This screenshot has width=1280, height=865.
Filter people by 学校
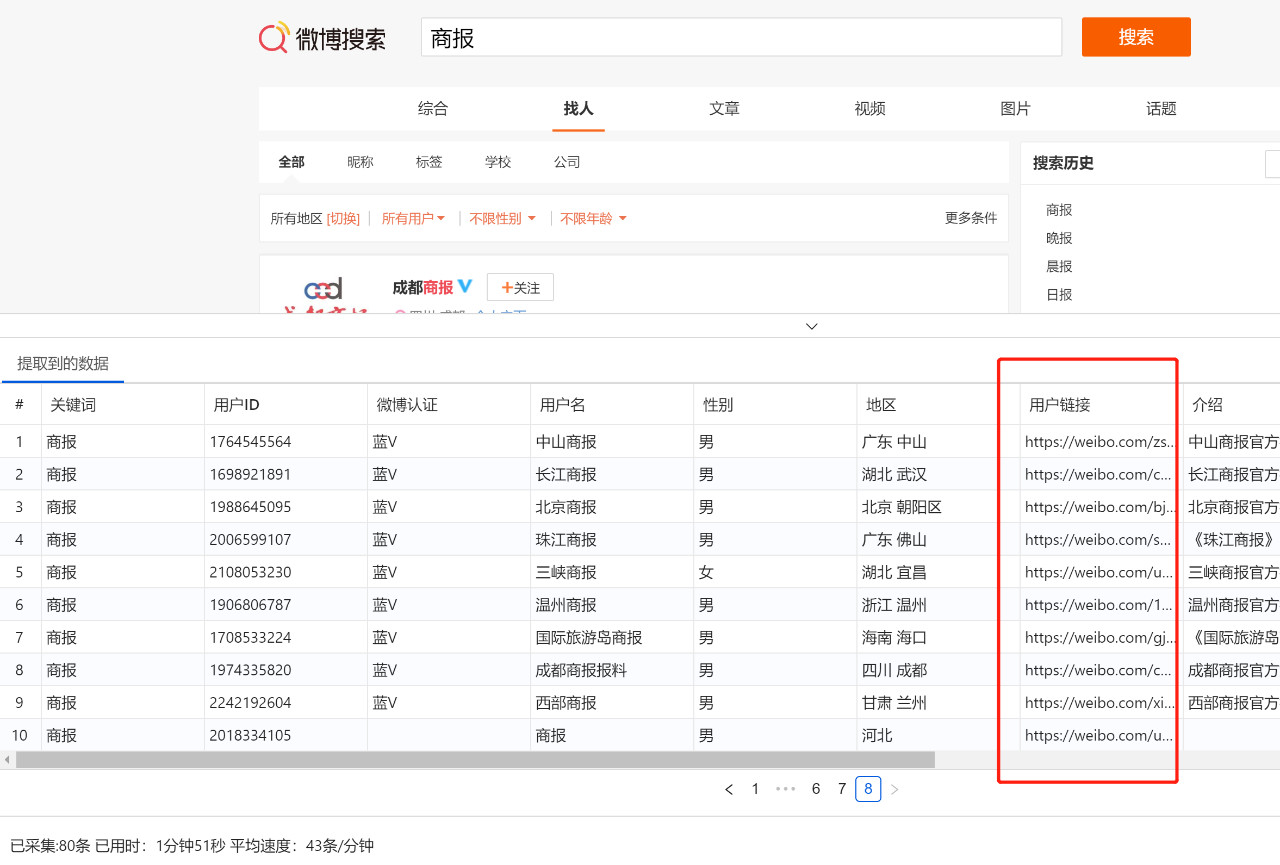(x=498, y=162)
